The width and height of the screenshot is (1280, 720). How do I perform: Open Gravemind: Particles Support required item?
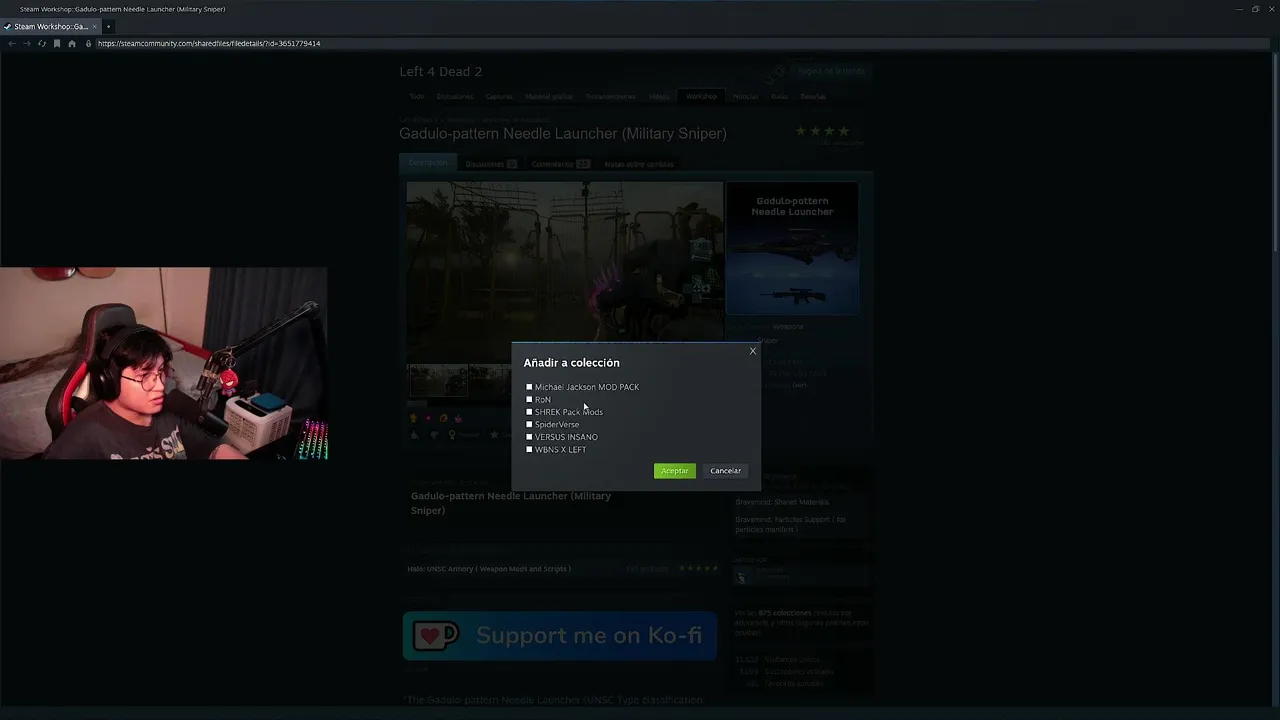tap(792, 524)
